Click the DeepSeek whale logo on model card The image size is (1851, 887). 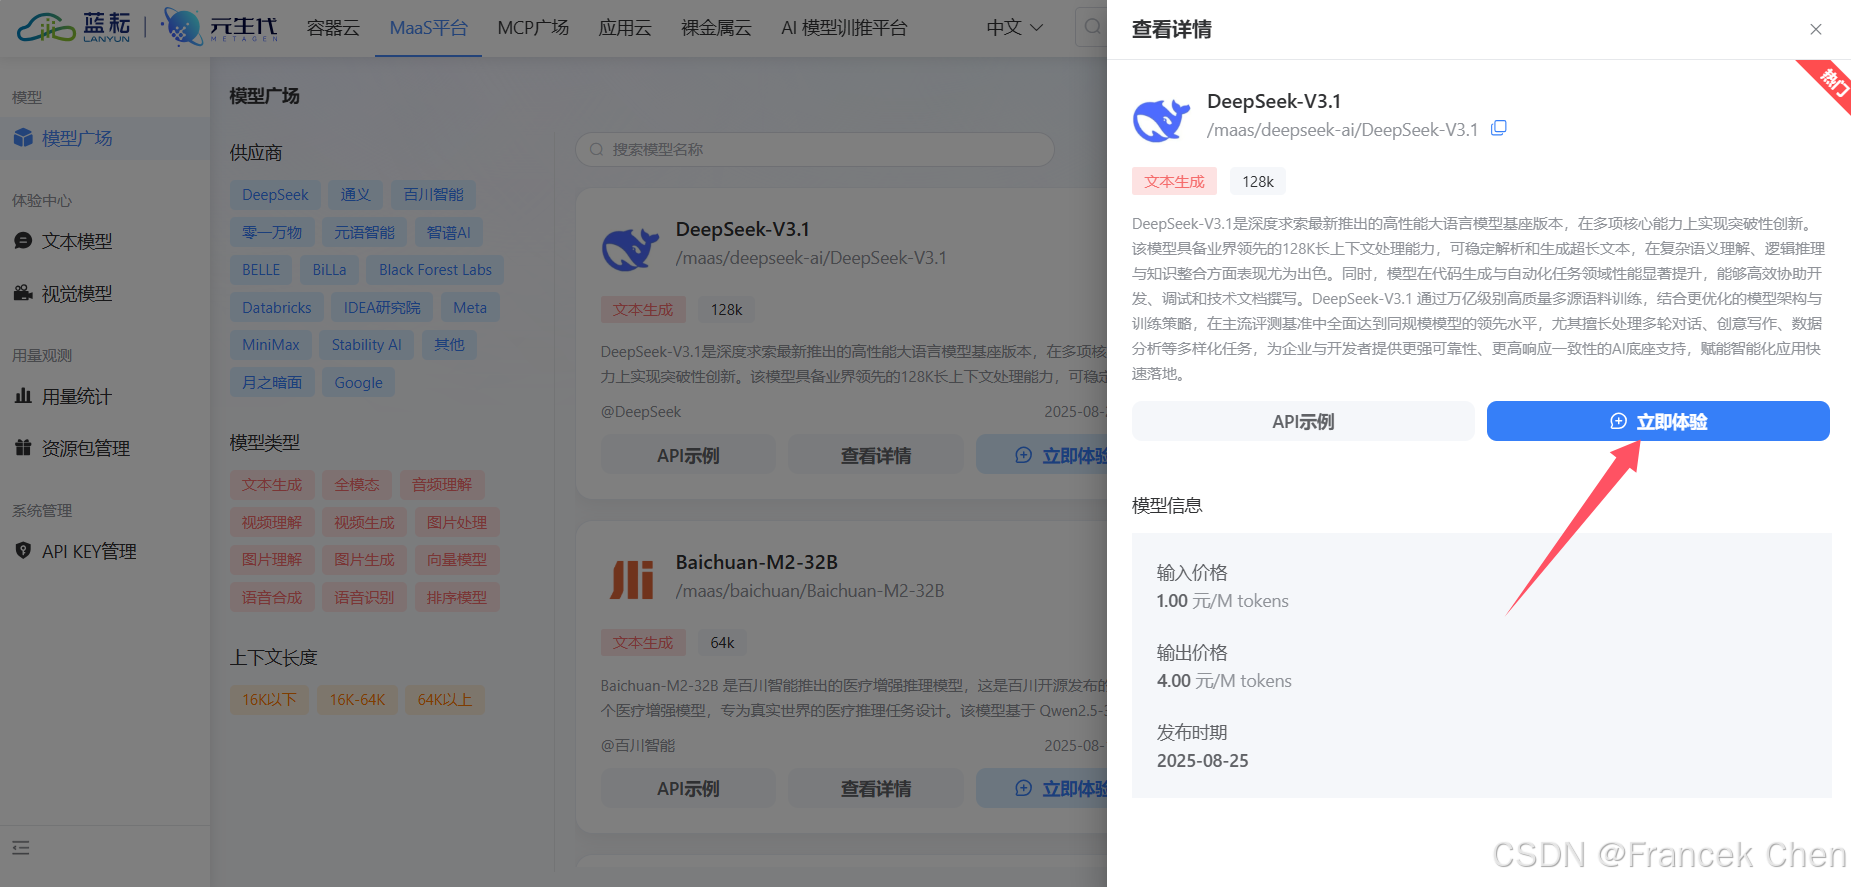(x=630, y=248)
